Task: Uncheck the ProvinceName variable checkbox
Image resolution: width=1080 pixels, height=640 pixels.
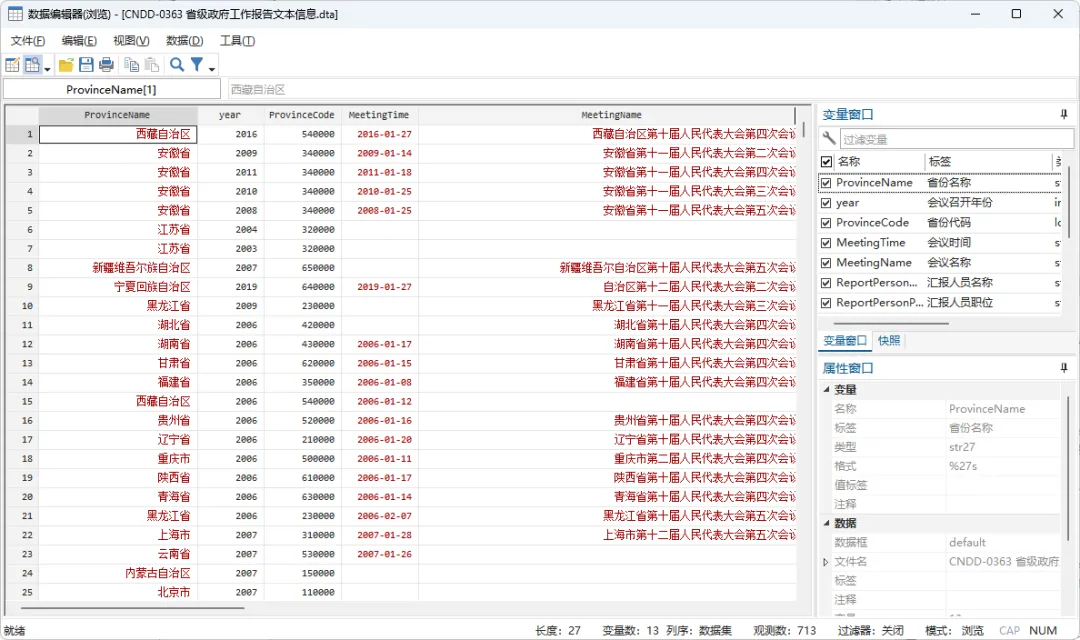Action: point(826,183)
